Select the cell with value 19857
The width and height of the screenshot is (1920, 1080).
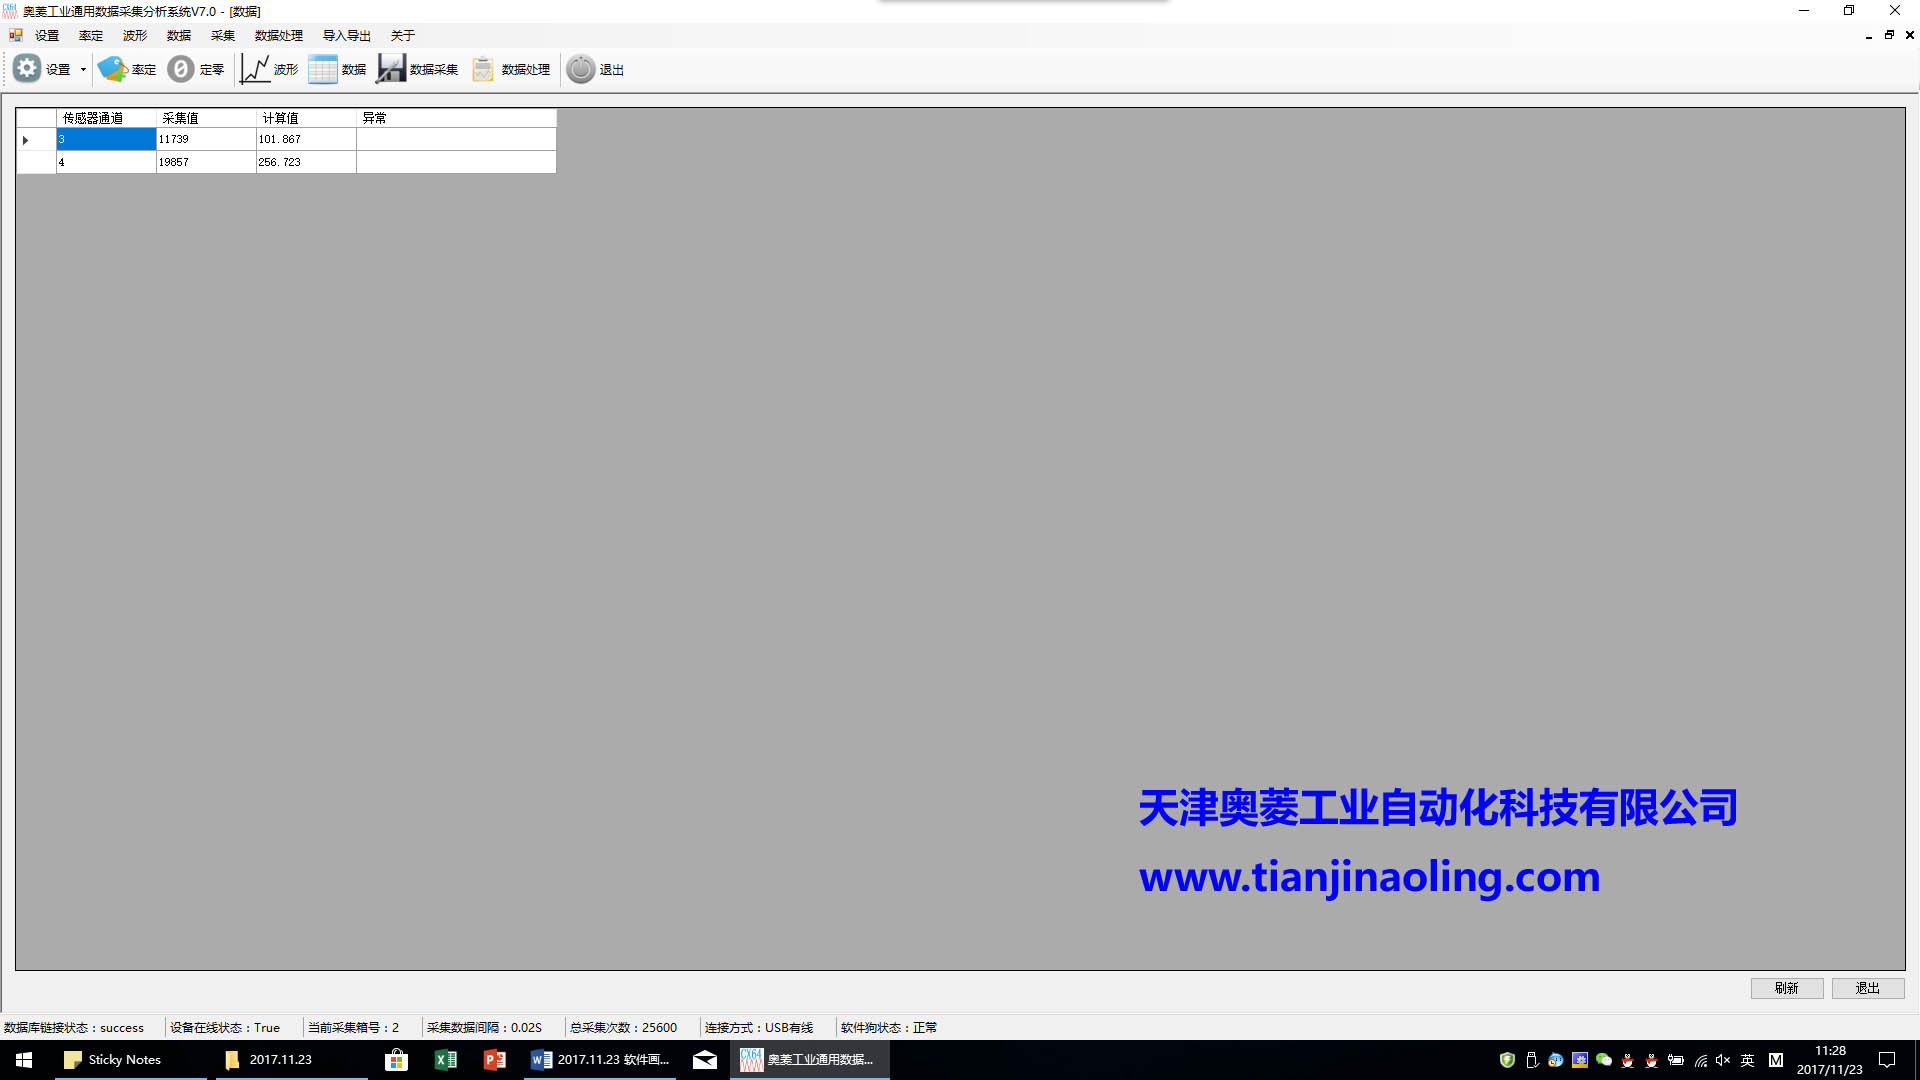pos(206,162)
